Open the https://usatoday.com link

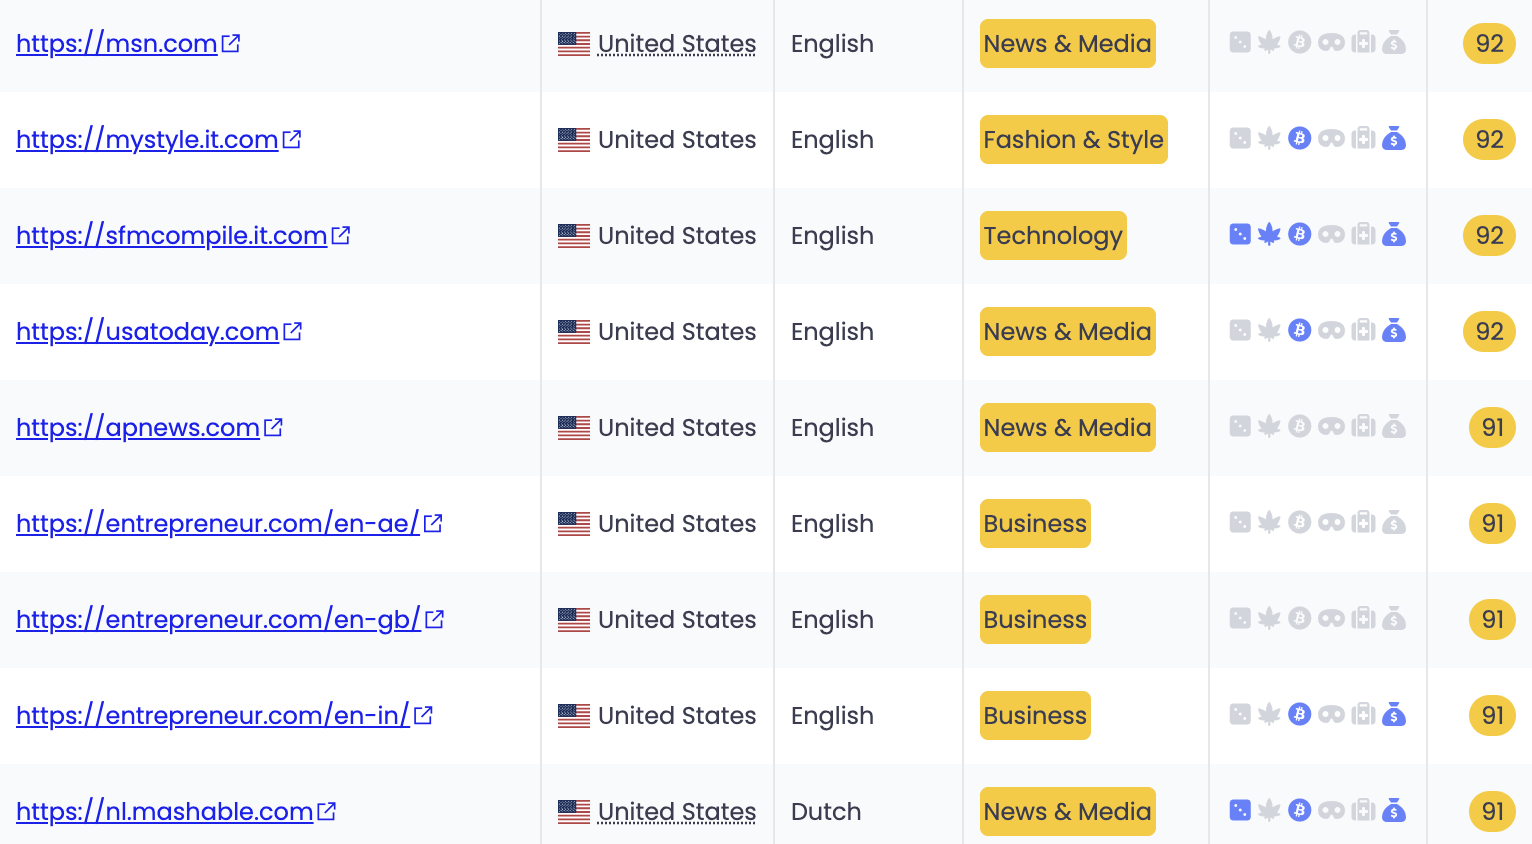click(x=147, y=331)
